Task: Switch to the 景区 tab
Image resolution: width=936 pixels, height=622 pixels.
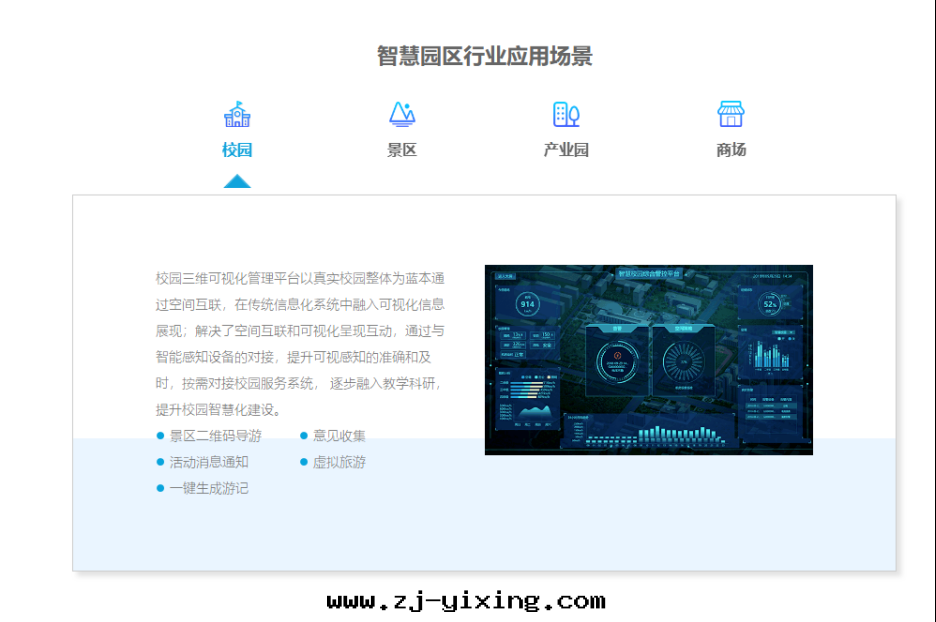Action: click(x=401, y=148)
